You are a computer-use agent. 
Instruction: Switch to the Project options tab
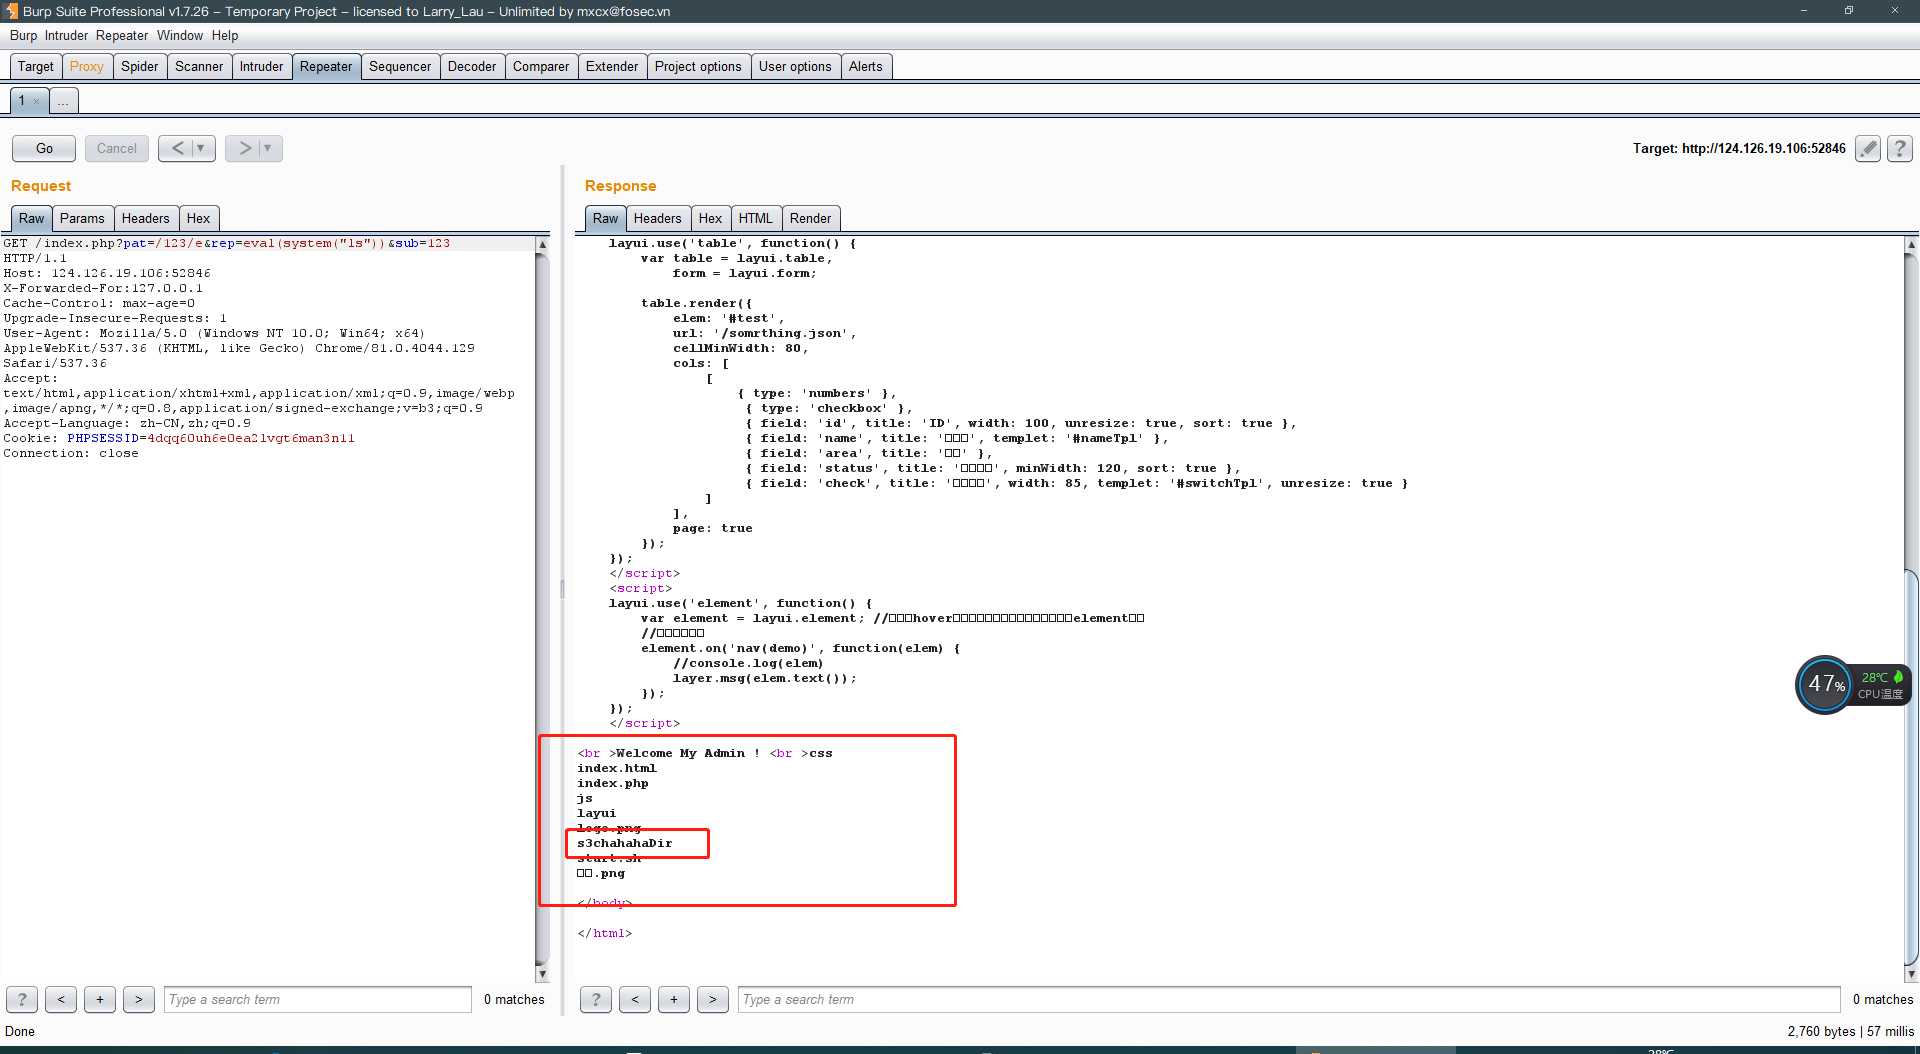698,66
